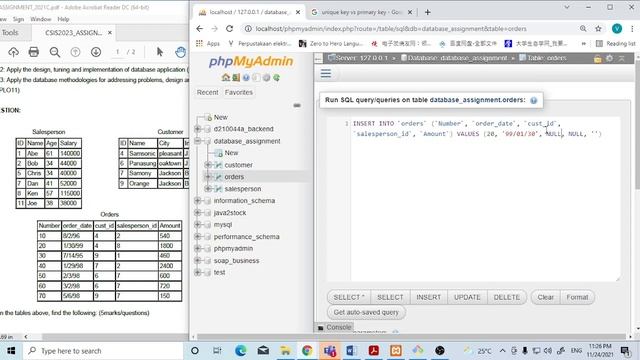Open Microsoft Word from taskbar
The height and width of the screenshot is (360, 640).
351,351
